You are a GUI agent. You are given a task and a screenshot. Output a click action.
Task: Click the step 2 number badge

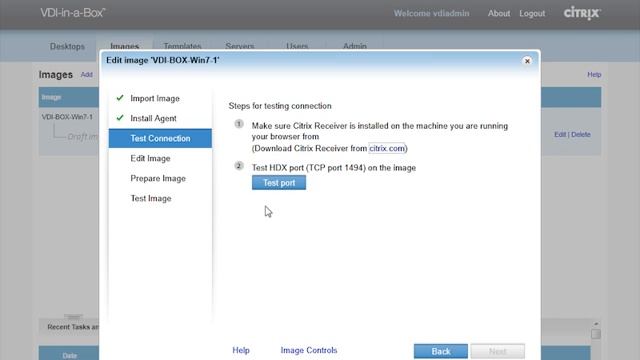pos(239,166)
